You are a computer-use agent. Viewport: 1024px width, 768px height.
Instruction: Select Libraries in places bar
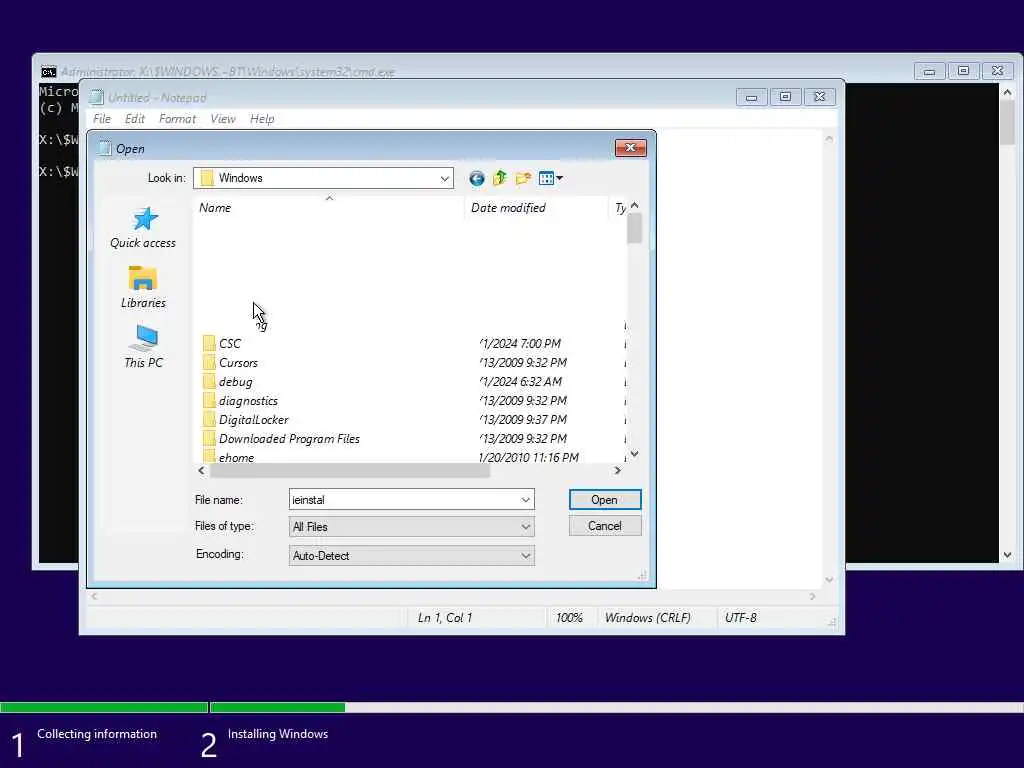tap(143, 287)
